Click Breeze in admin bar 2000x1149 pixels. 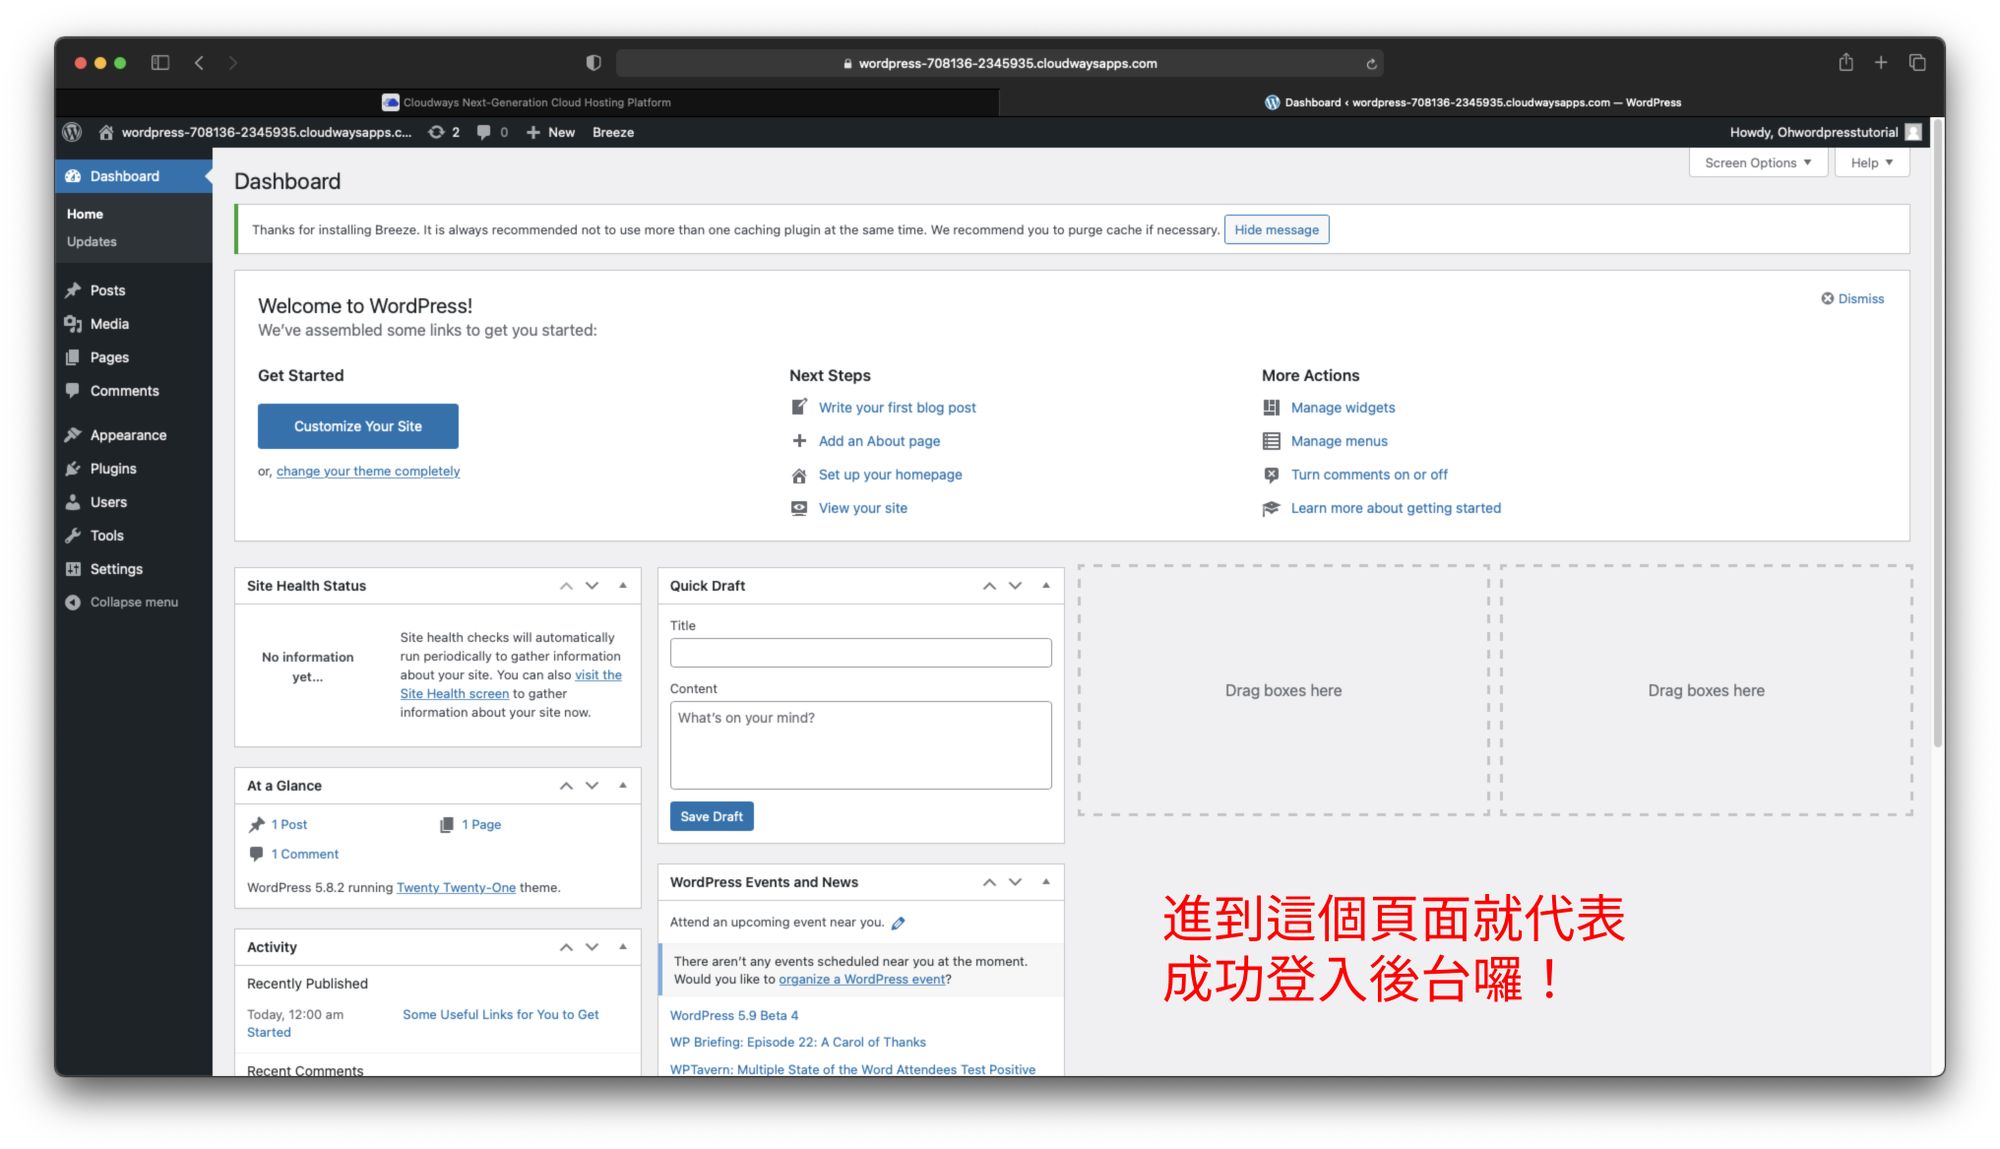click(x=613, y=132)
